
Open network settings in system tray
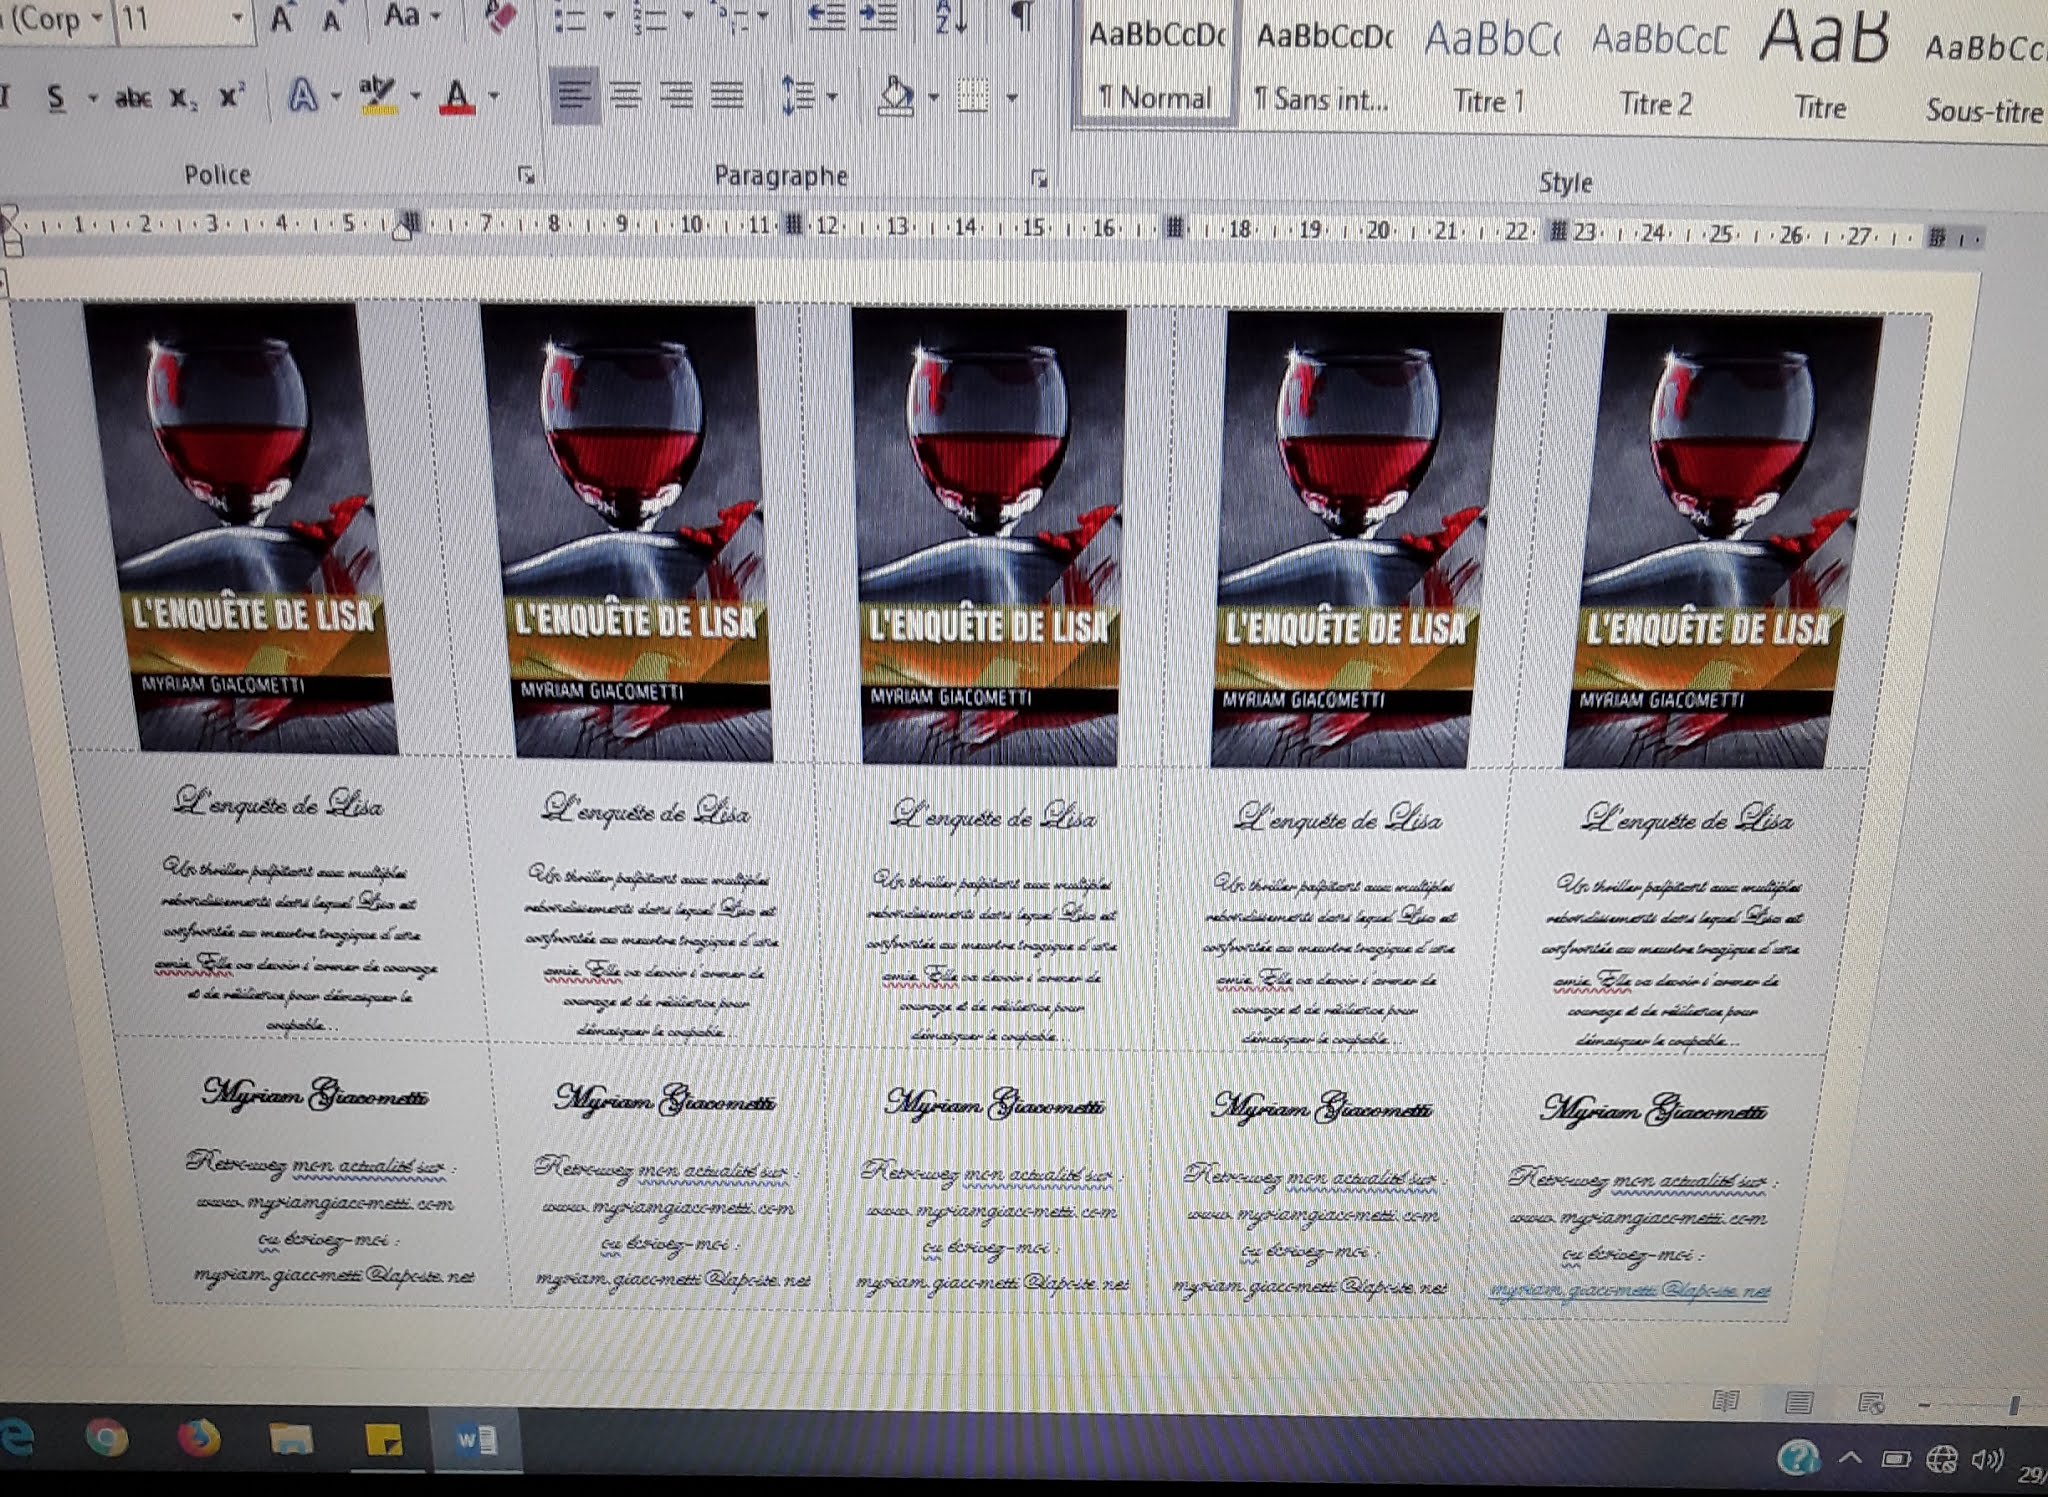pos(1941,1460)
